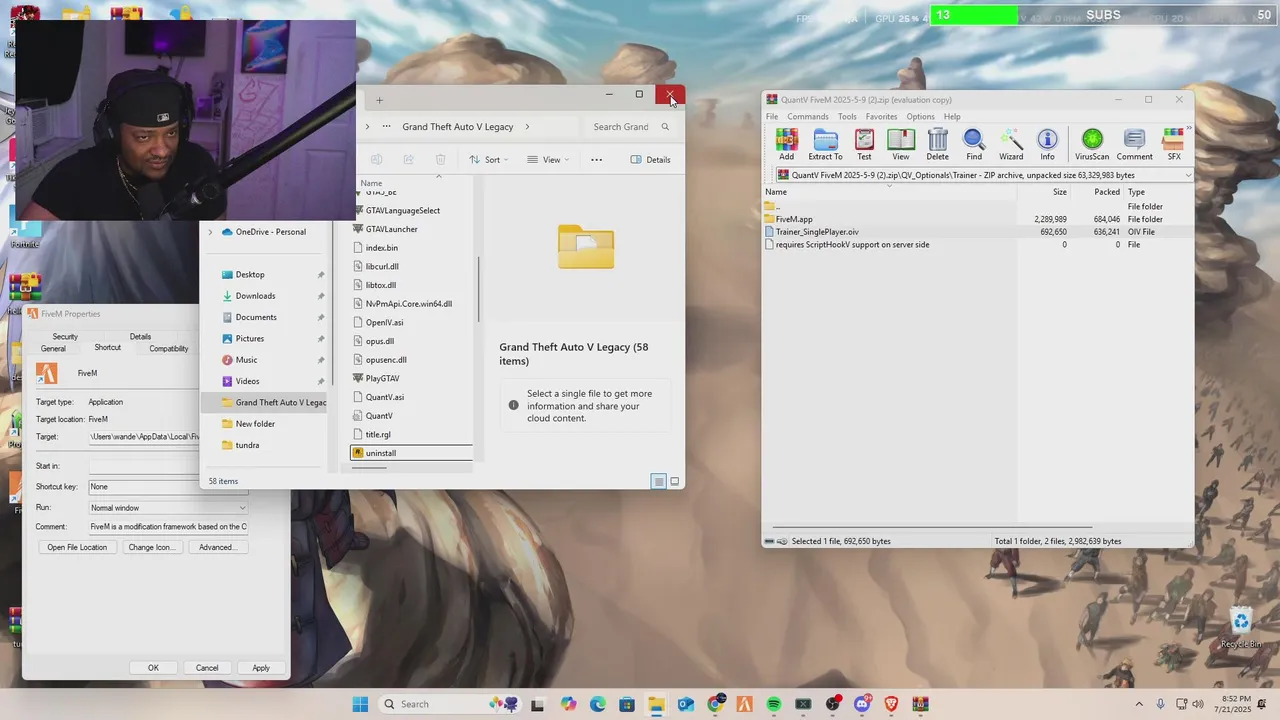
Task: Open Find magnifier in WinRAR toolbar
Action: (x=974, y=145)
